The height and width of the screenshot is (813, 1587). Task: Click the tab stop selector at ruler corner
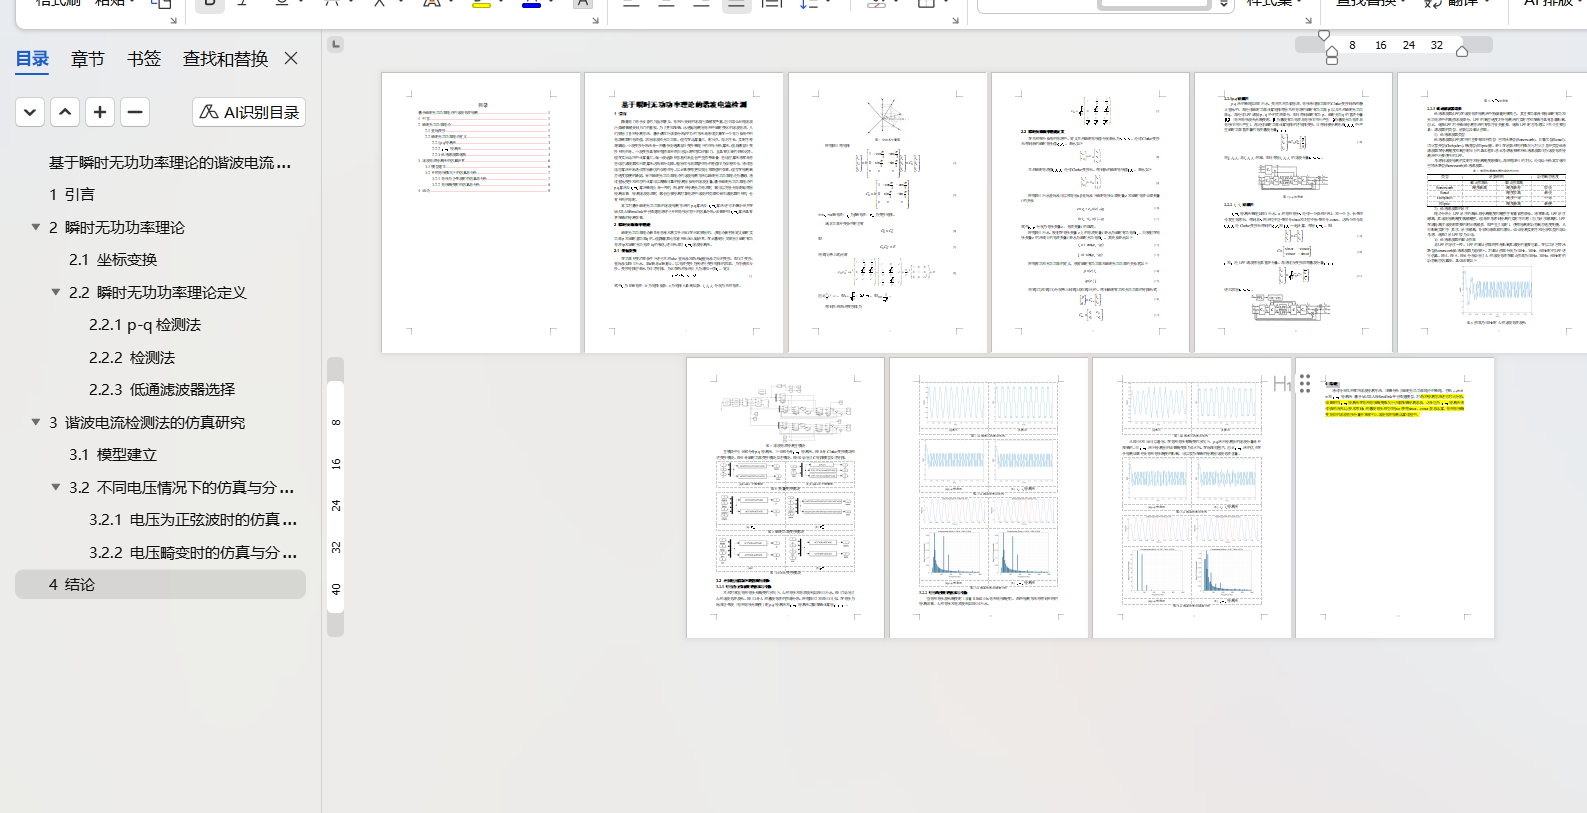[x=336, y=44]
